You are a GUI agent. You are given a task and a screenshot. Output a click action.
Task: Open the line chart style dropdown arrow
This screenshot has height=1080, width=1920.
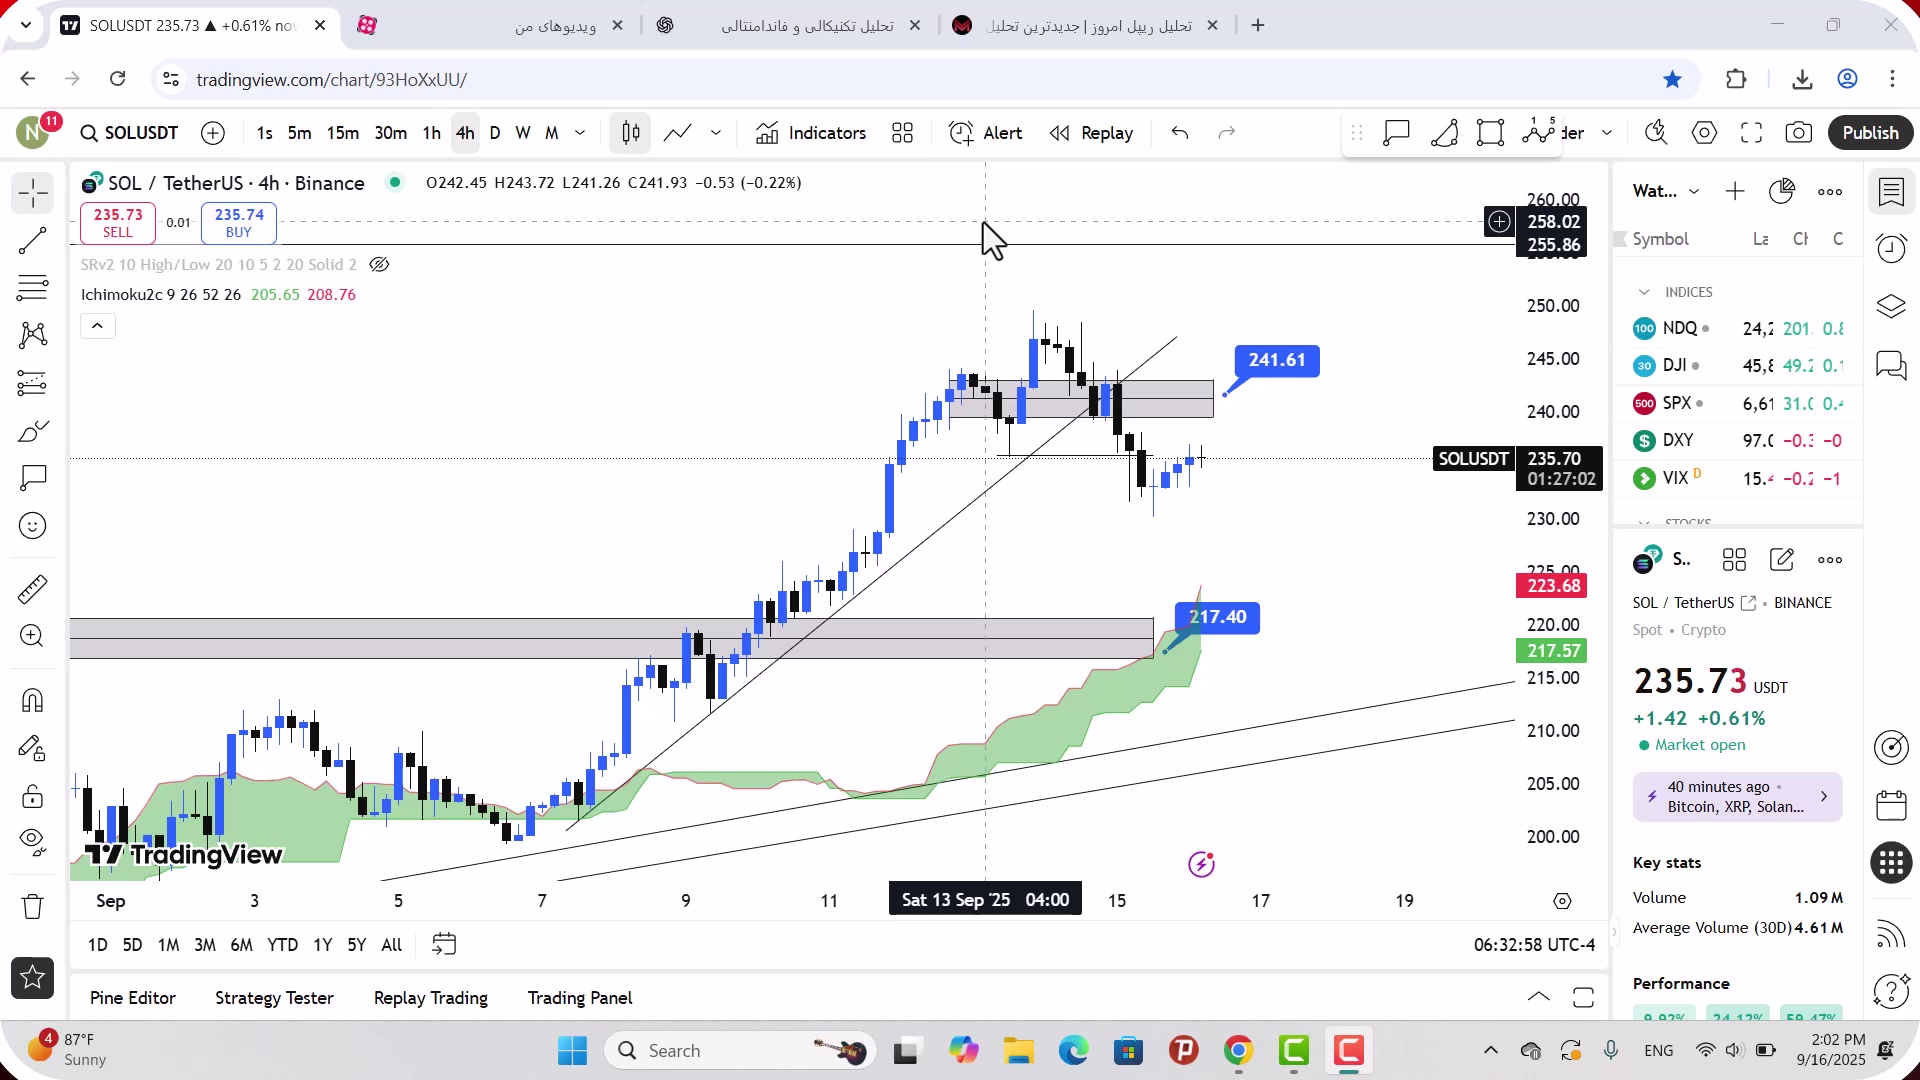click(716, 133)
